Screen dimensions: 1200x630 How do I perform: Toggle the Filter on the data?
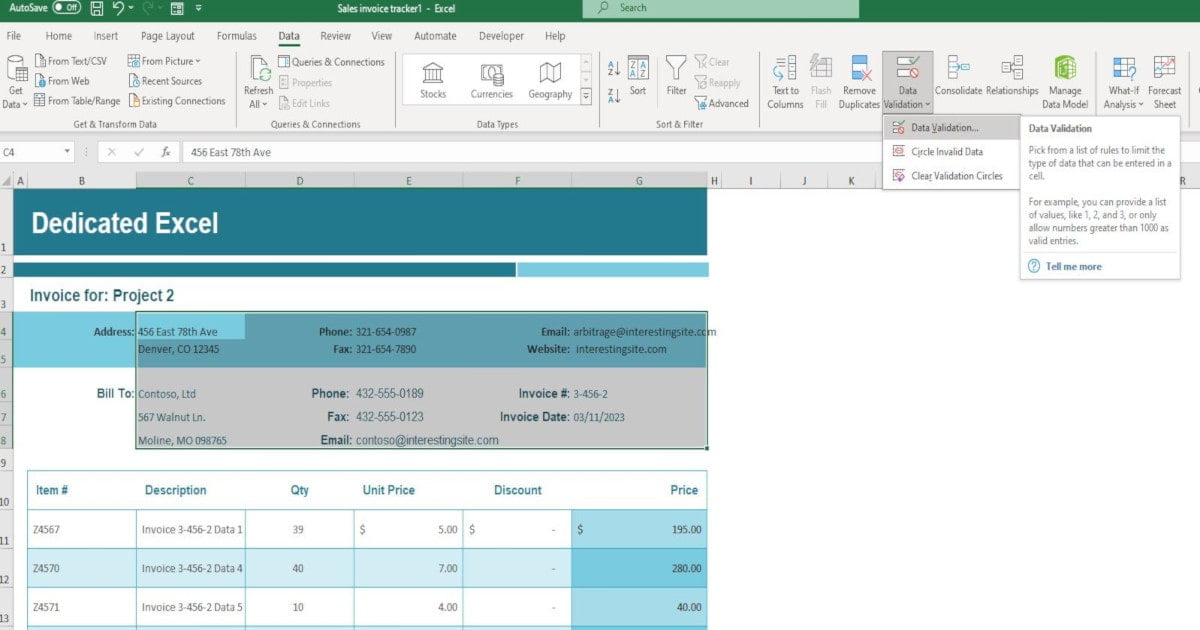click(x=677, y=75)
